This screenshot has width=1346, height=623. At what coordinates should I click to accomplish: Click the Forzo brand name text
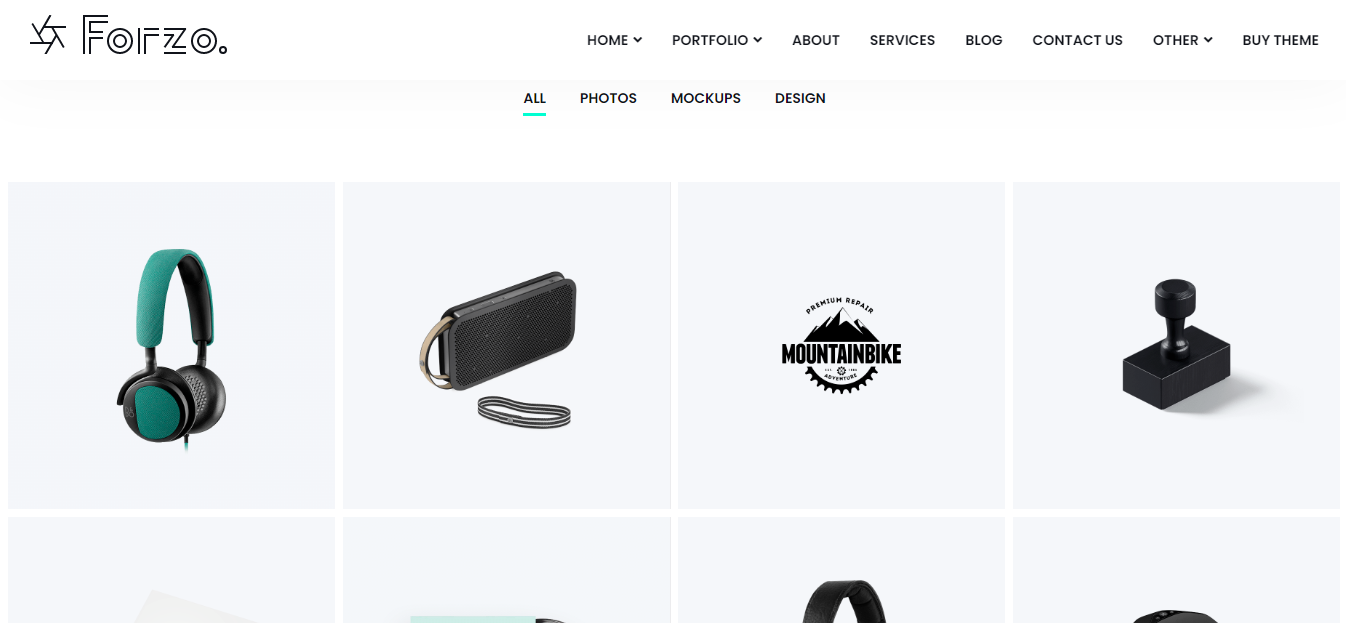pos(155,35)
